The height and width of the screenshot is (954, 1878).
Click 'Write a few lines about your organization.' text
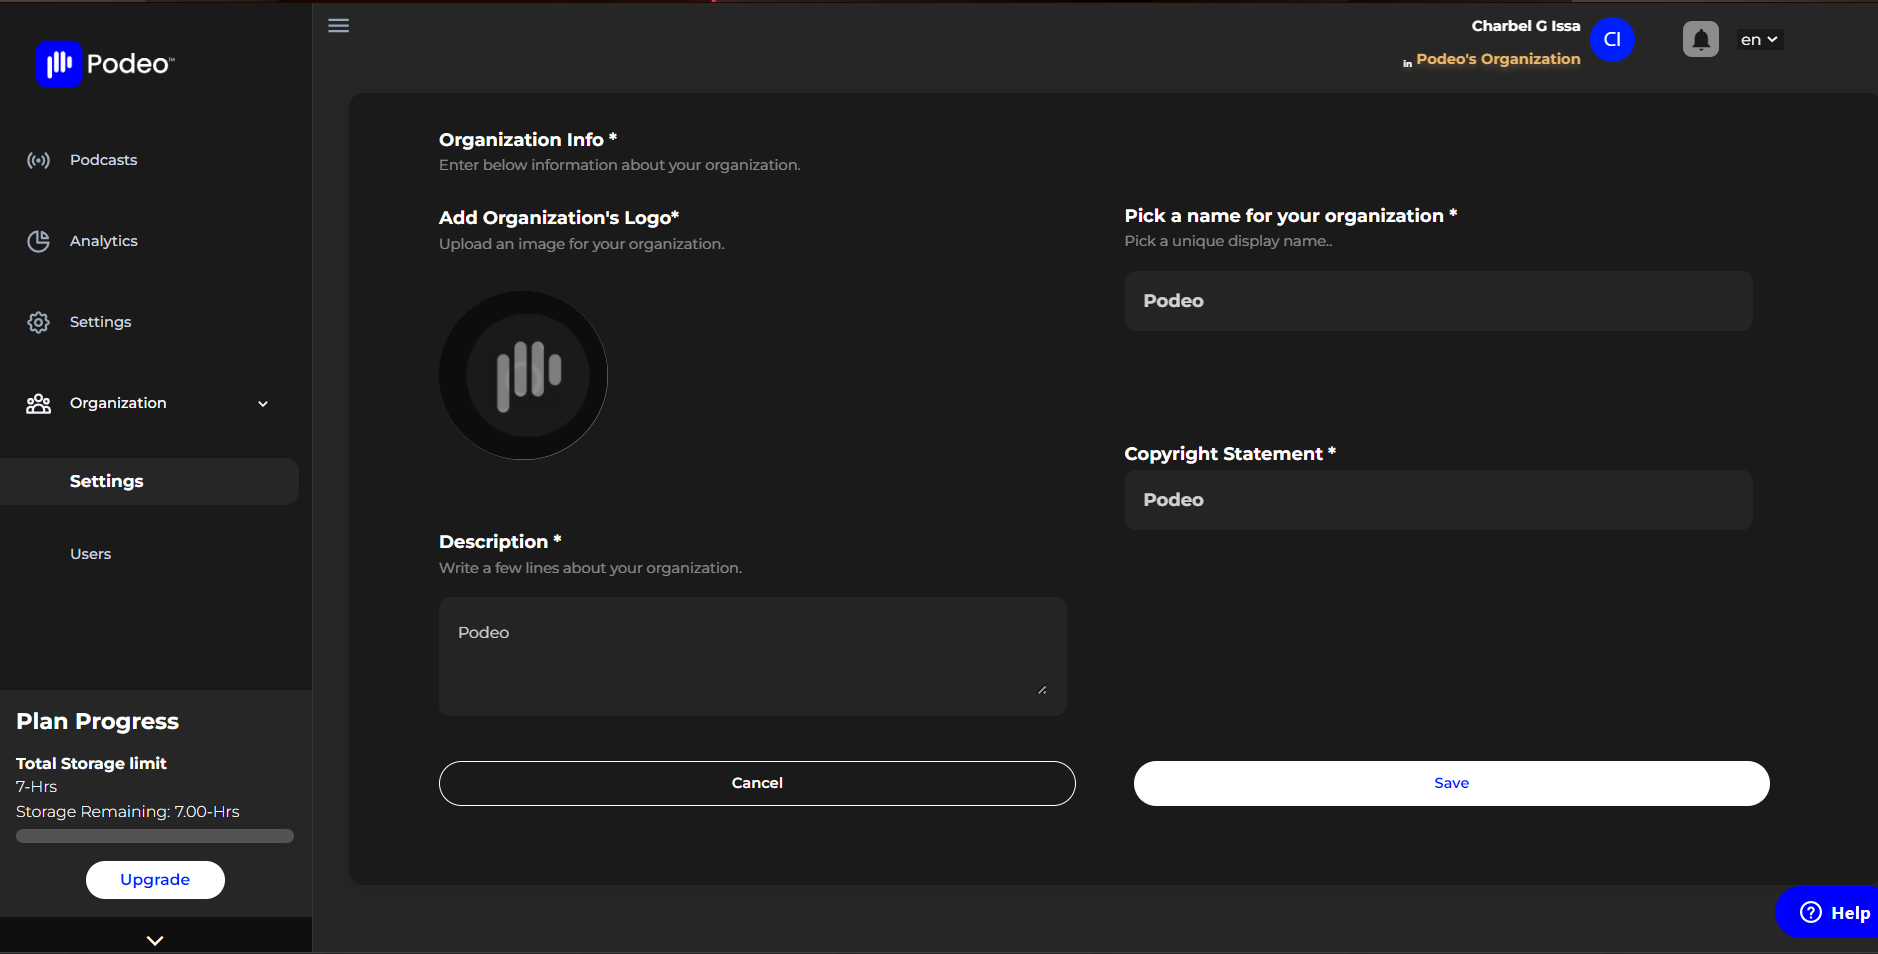point(590,568)
